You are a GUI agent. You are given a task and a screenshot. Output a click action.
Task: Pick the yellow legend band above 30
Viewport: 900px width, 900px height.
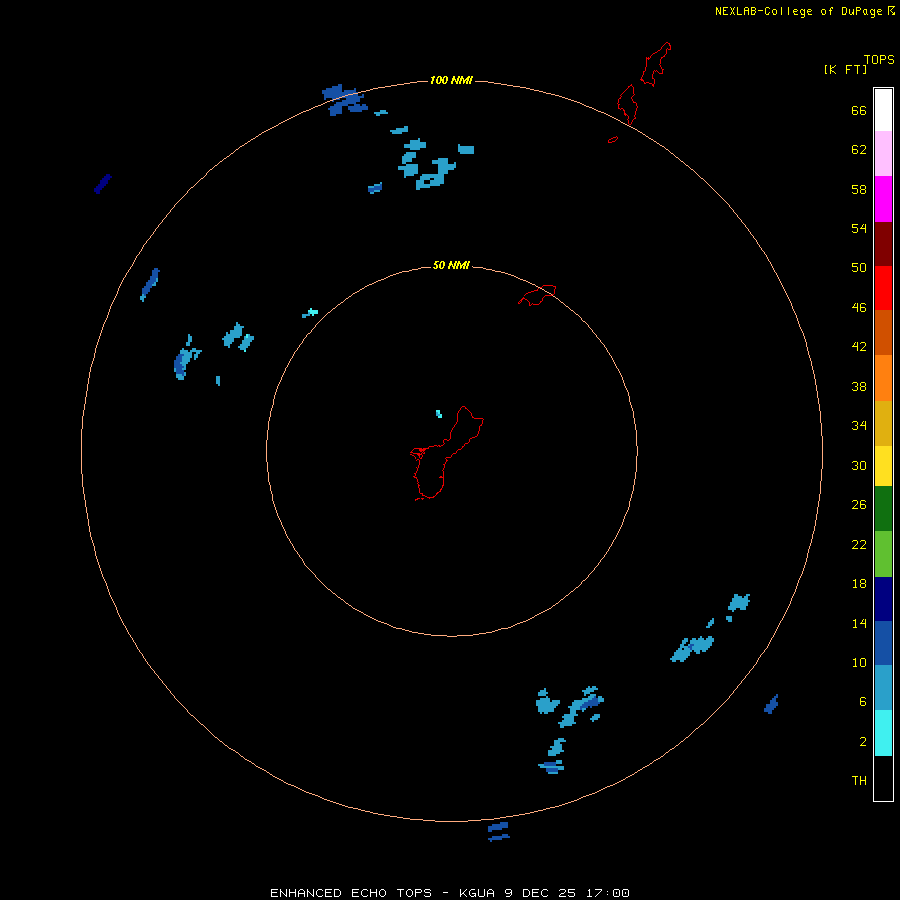click(x=883, y=466)
